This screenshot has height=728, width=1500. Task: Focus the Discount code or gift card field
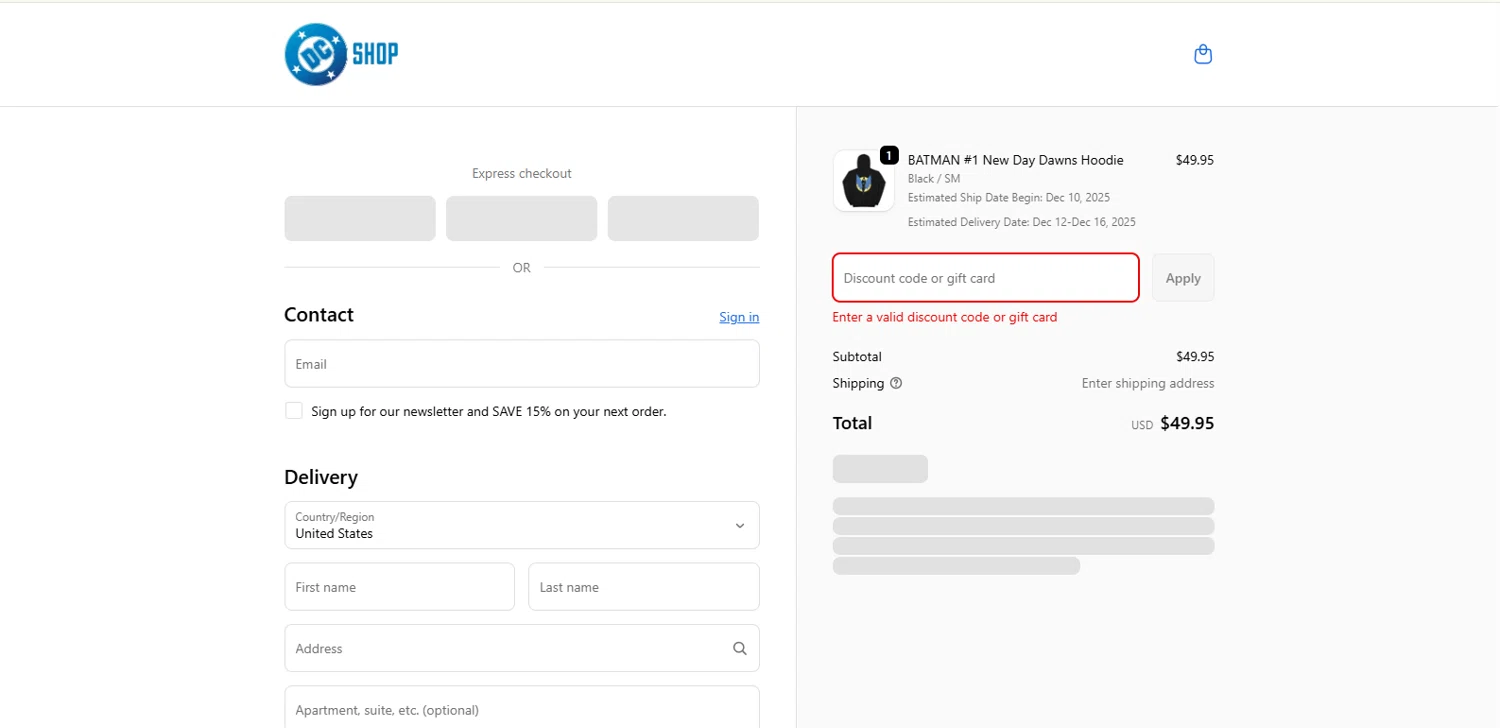pyautogui.click(x=986, y=278)
